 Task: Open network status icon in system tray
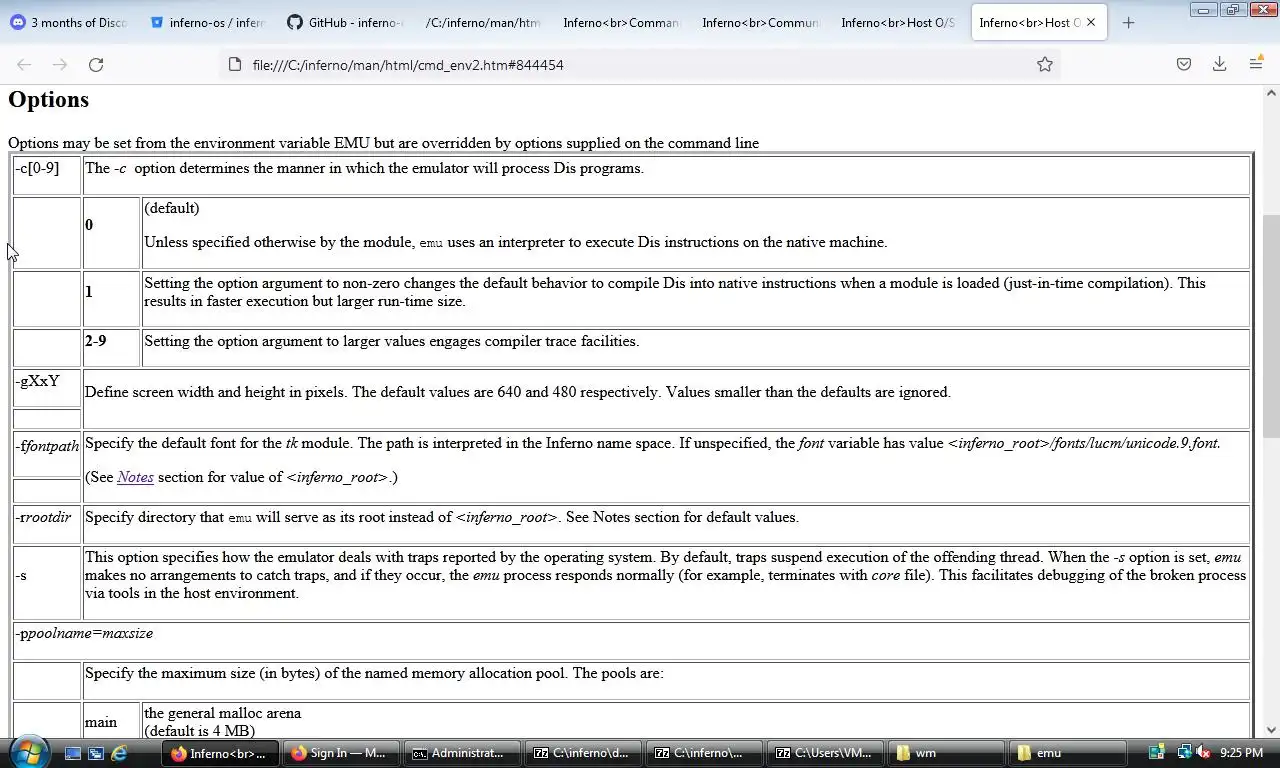(1184, 752)
